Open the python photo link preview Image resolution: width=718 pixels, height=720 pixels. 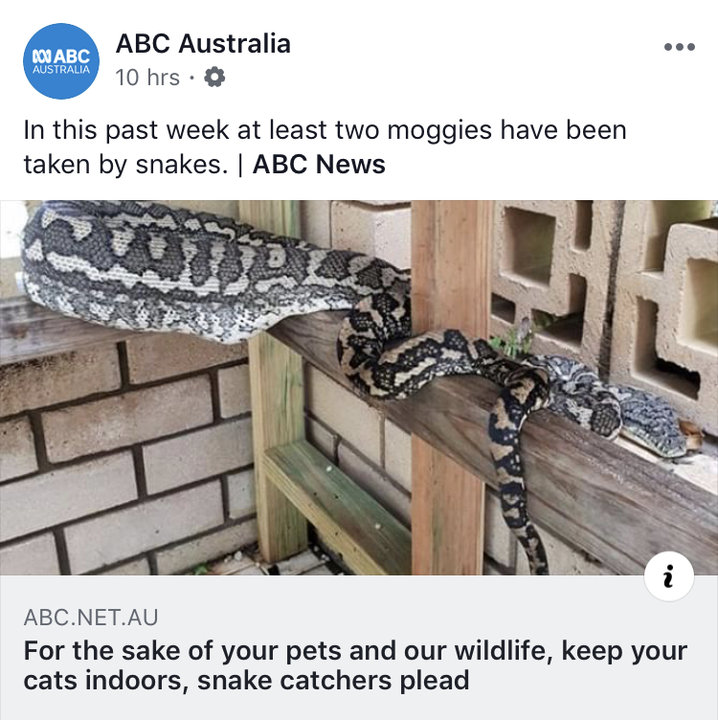tap(359, 388)
